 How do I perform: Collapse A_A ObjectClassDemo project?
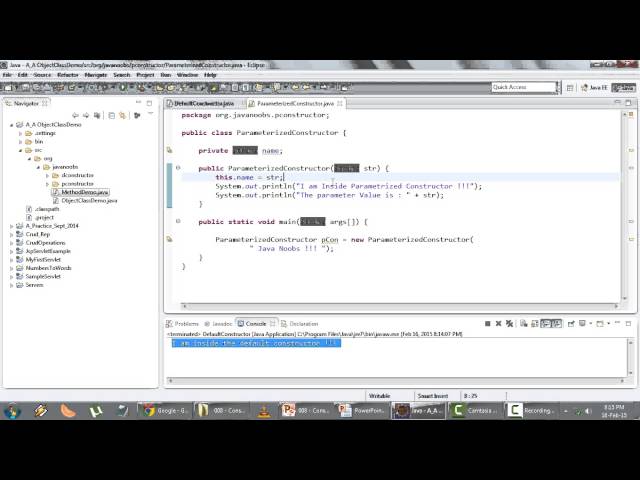point(11,125)
